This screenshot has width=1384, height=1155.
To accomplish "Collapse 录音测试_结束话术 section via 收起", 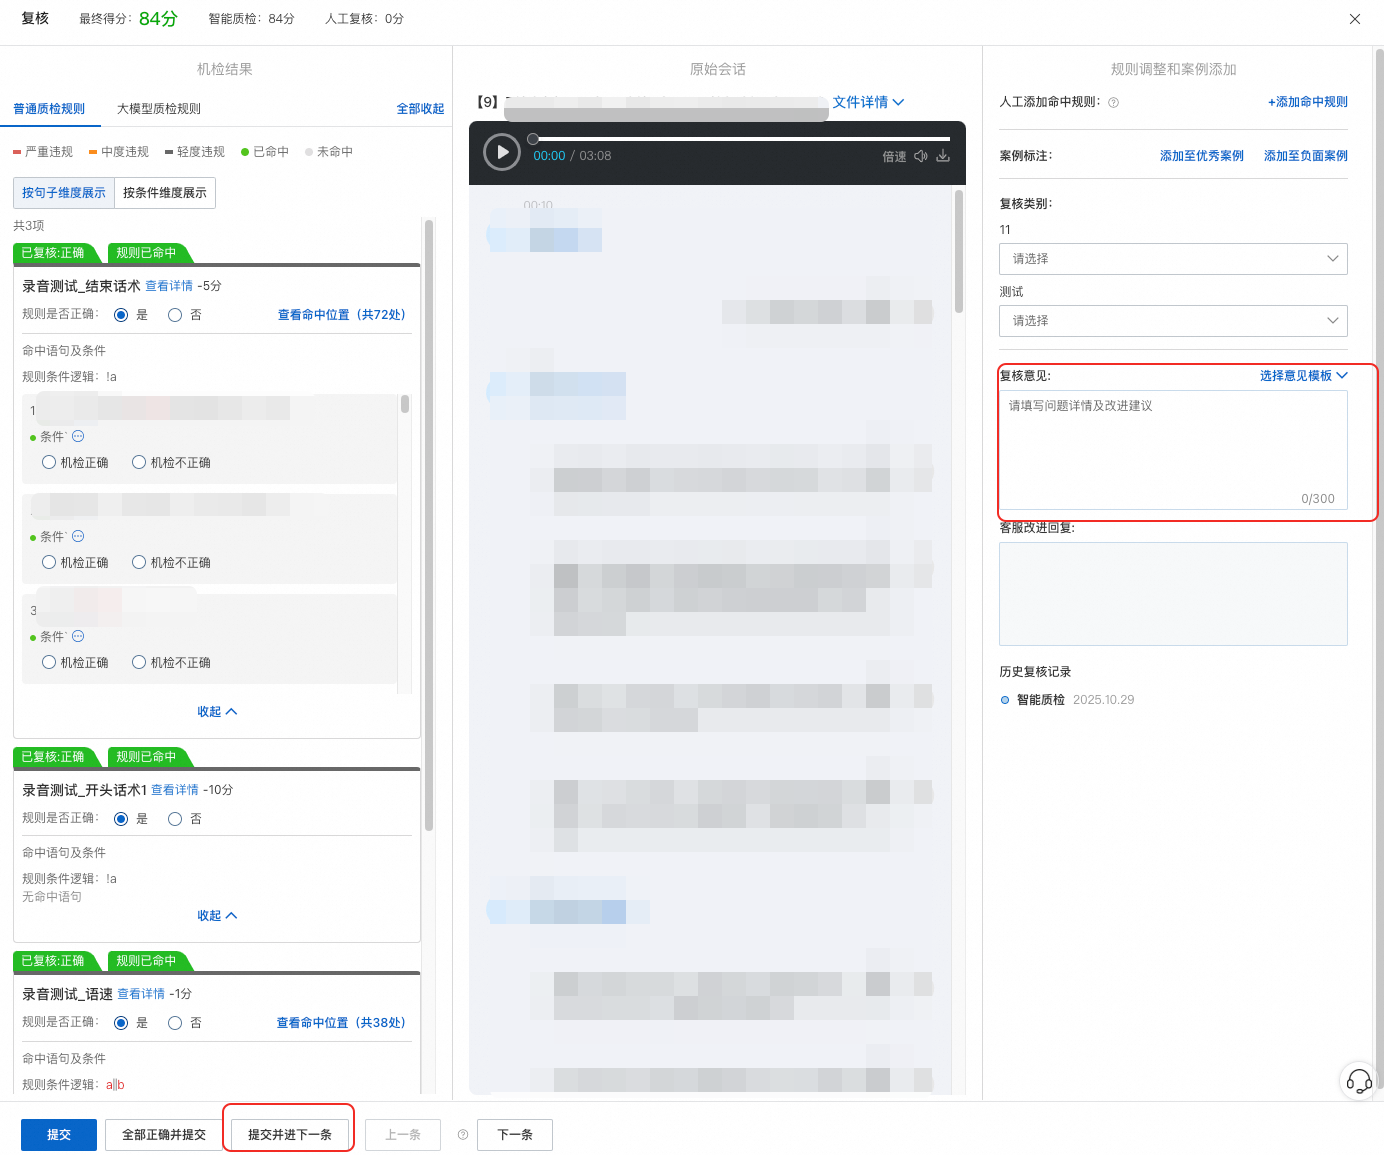I will pyautogui.click(x=217, y=712).
